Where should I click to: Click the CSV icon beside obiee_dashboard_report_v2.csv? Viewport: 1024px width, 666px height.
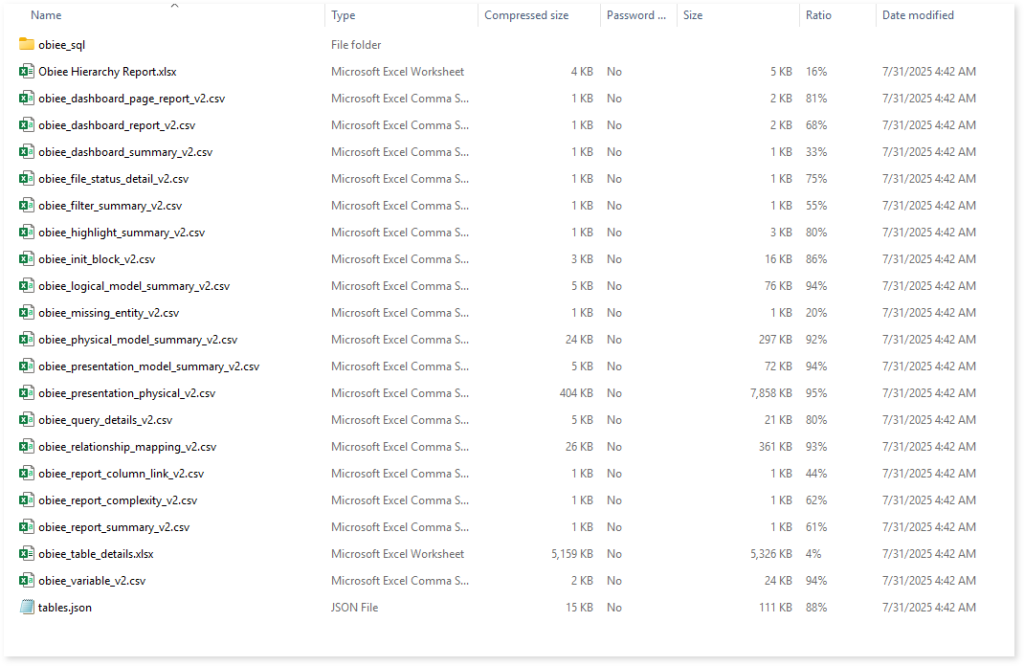pos(27,125)
